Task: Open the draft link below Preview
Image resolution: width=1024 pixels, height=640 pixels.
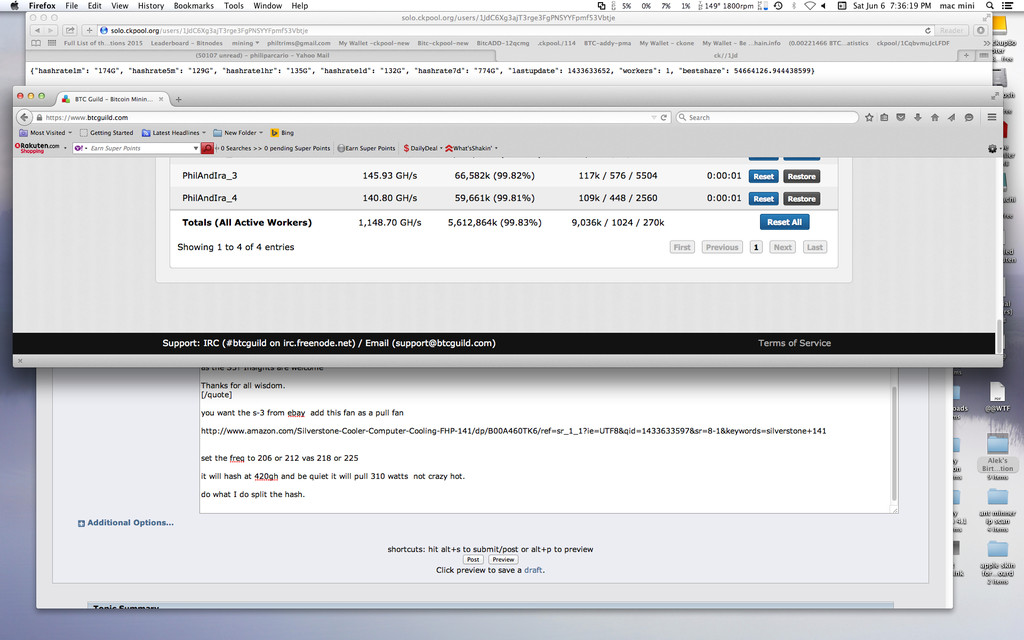Action: click(533, 570)
